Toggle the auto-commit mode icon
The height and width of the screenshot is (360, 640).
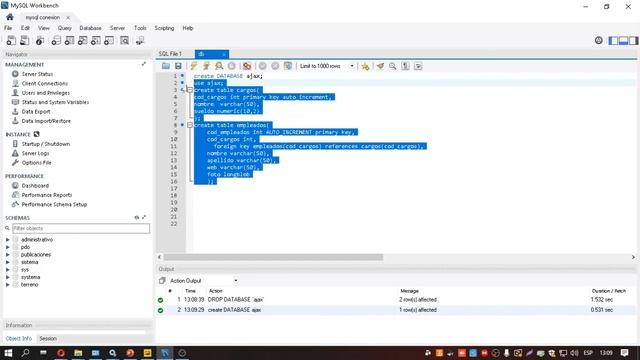[288, 66]
